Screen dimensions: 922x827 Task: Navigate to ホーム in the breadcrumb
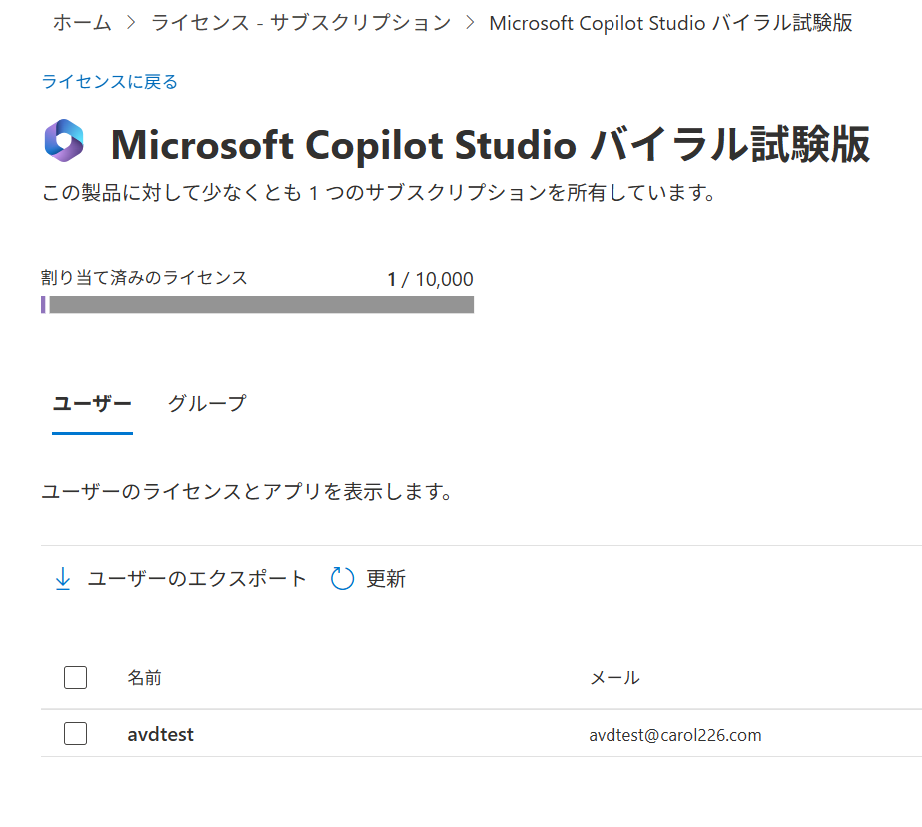pyautogui.click(x=82, y=23)
